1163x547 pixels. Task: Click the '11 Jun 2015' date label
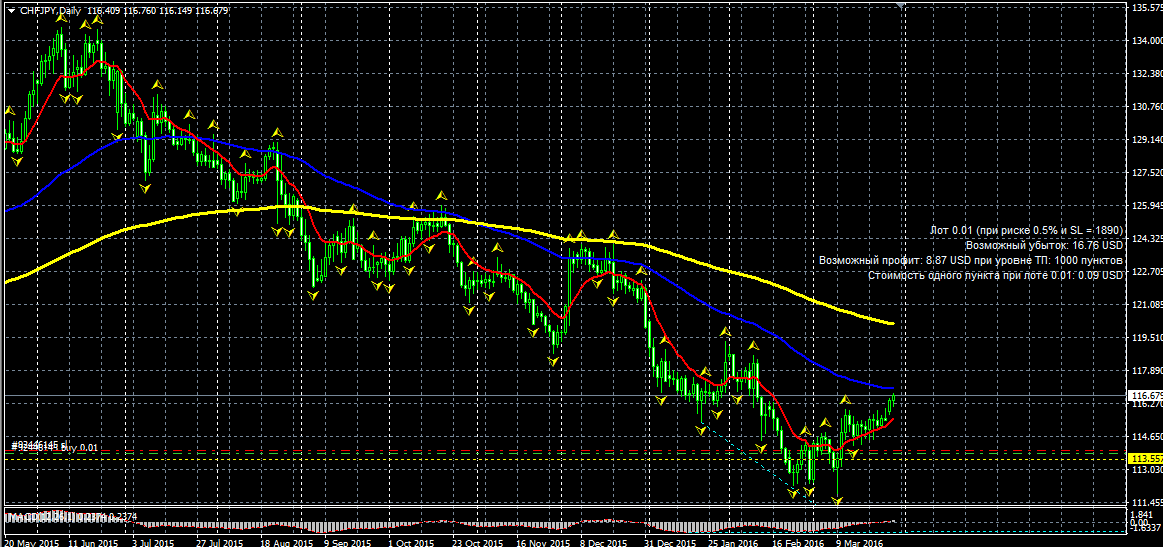coord(93,543)
